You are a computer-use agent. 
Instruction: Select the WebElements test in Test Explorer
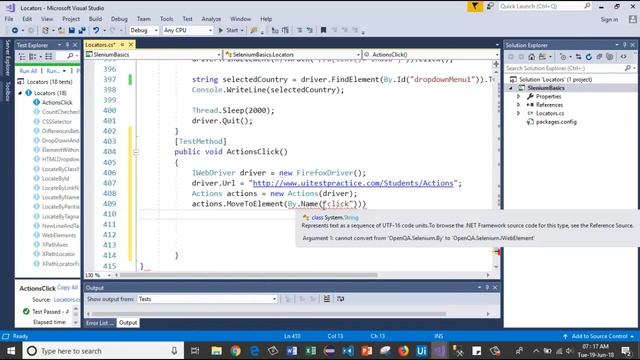tap(59, 235)
